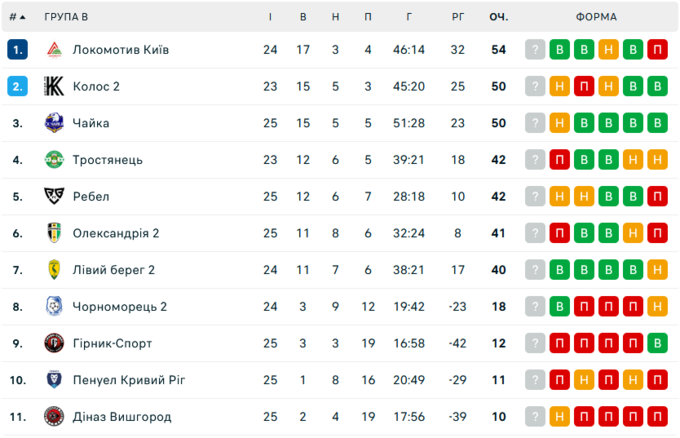Open the Діназ Вишгород team link
The height and width of the screenshot is (438, 680).
(x=122, y=417)
